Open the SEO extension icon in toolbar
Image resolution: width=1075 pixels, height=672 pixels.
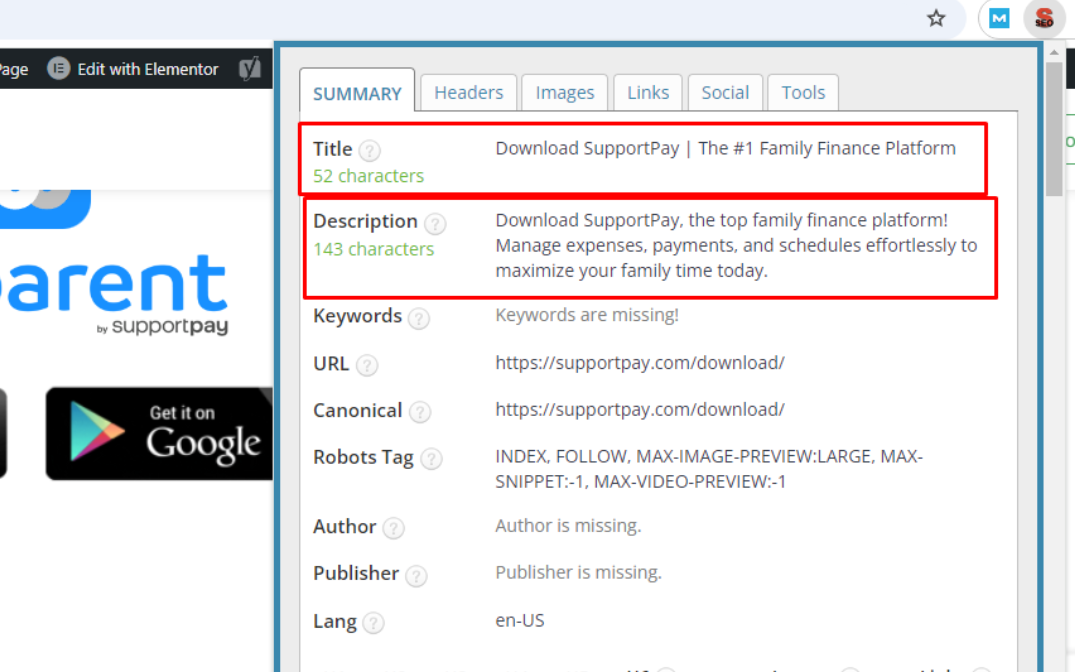(x=1044, y=18)
